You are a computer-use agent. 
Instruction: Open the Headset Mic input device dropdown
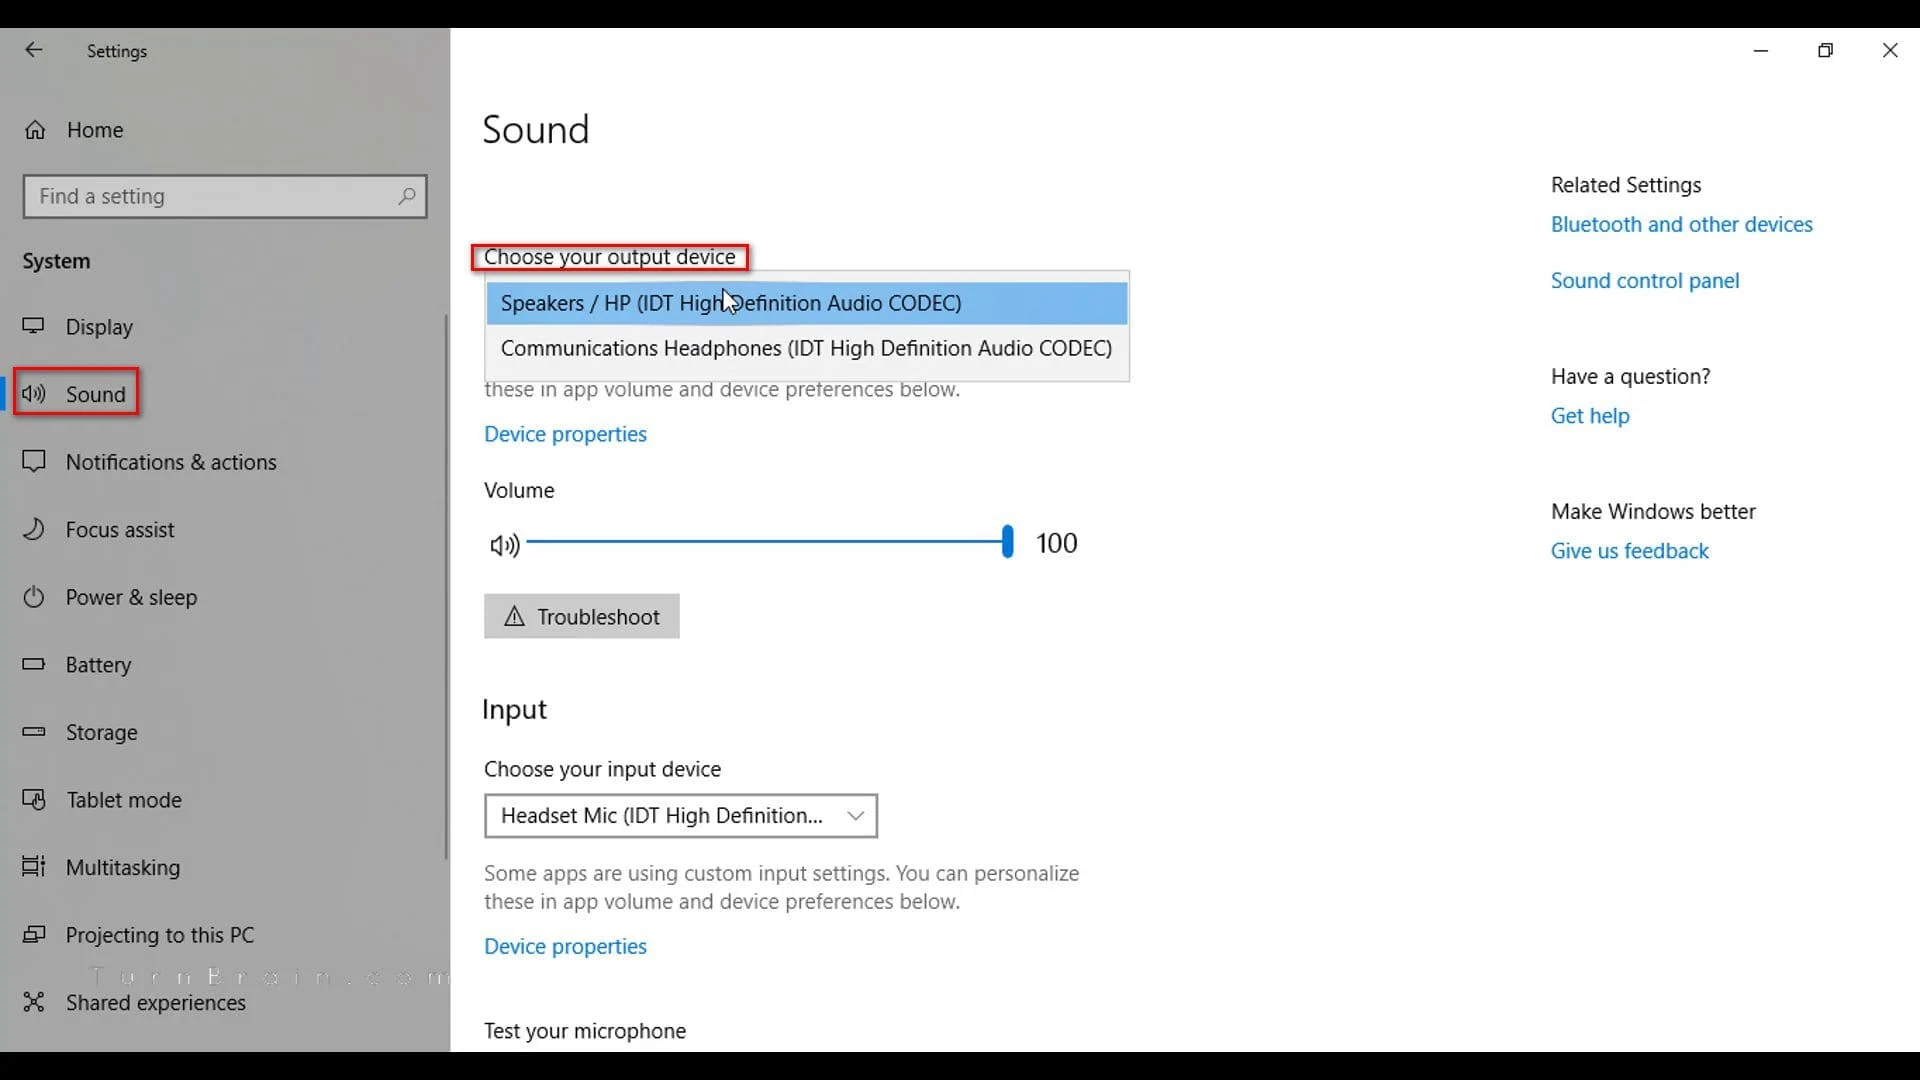tap(681, 816)
